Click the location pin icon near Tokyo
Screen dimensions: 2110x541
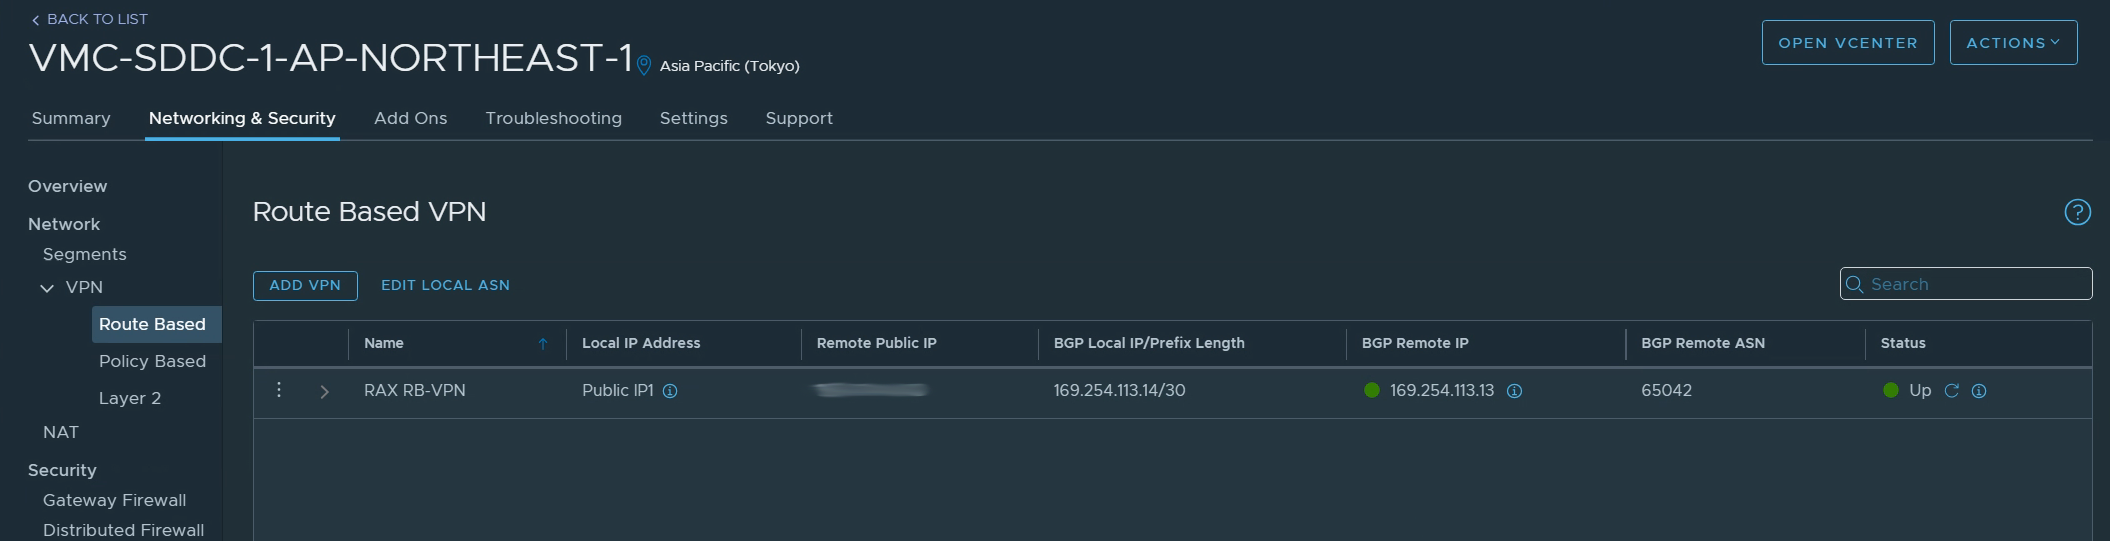644,66
